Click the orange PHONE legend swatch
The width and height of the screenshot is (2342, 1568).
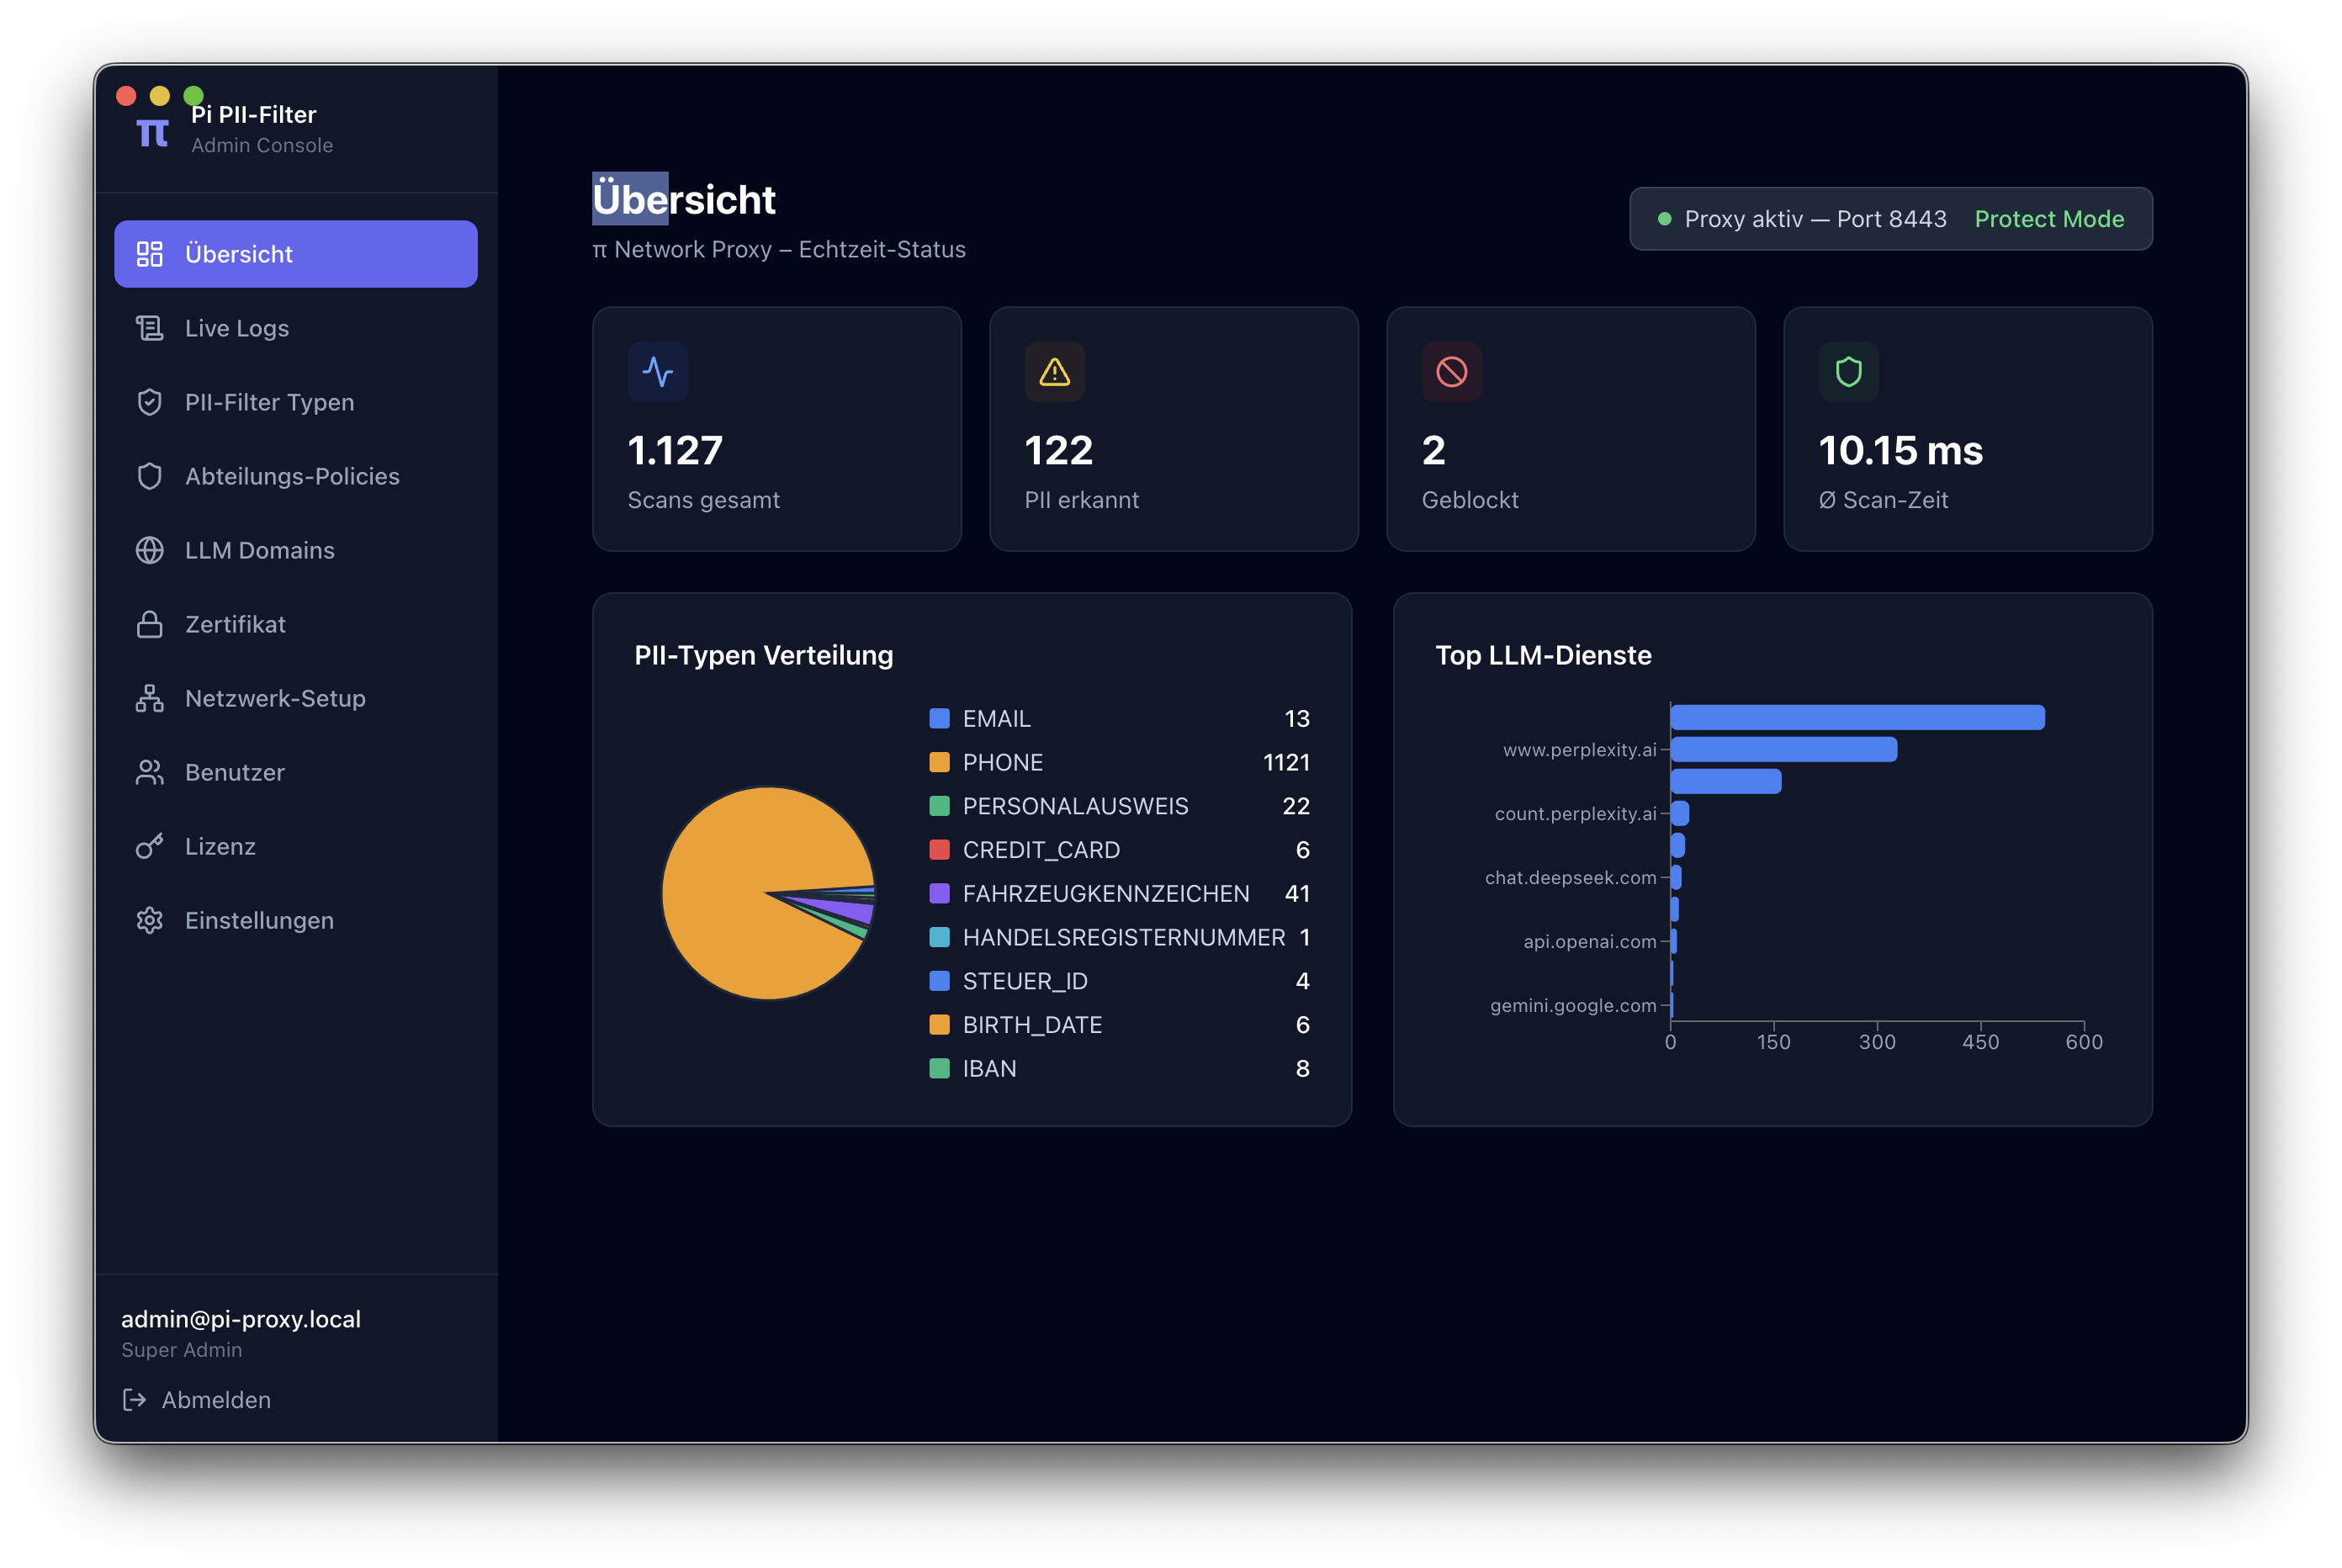(x=939, y=762)
